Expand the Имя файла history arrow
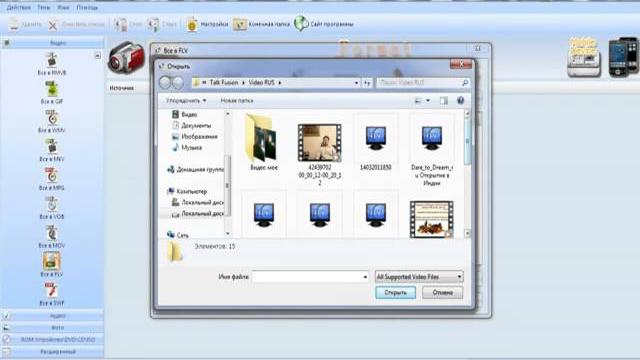Screen dimensions: 640x360 (365, 277)
